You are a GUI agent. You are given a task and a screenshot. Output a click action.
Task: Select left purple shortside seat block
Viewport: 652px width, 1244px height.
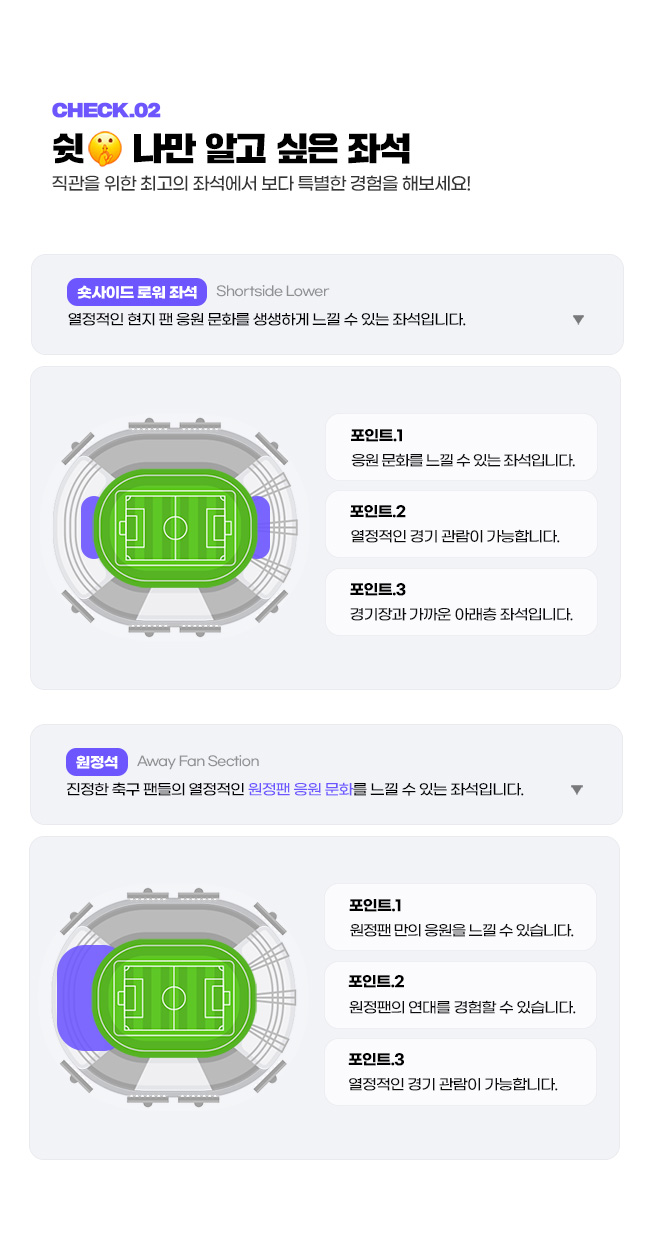pos(89,527)
